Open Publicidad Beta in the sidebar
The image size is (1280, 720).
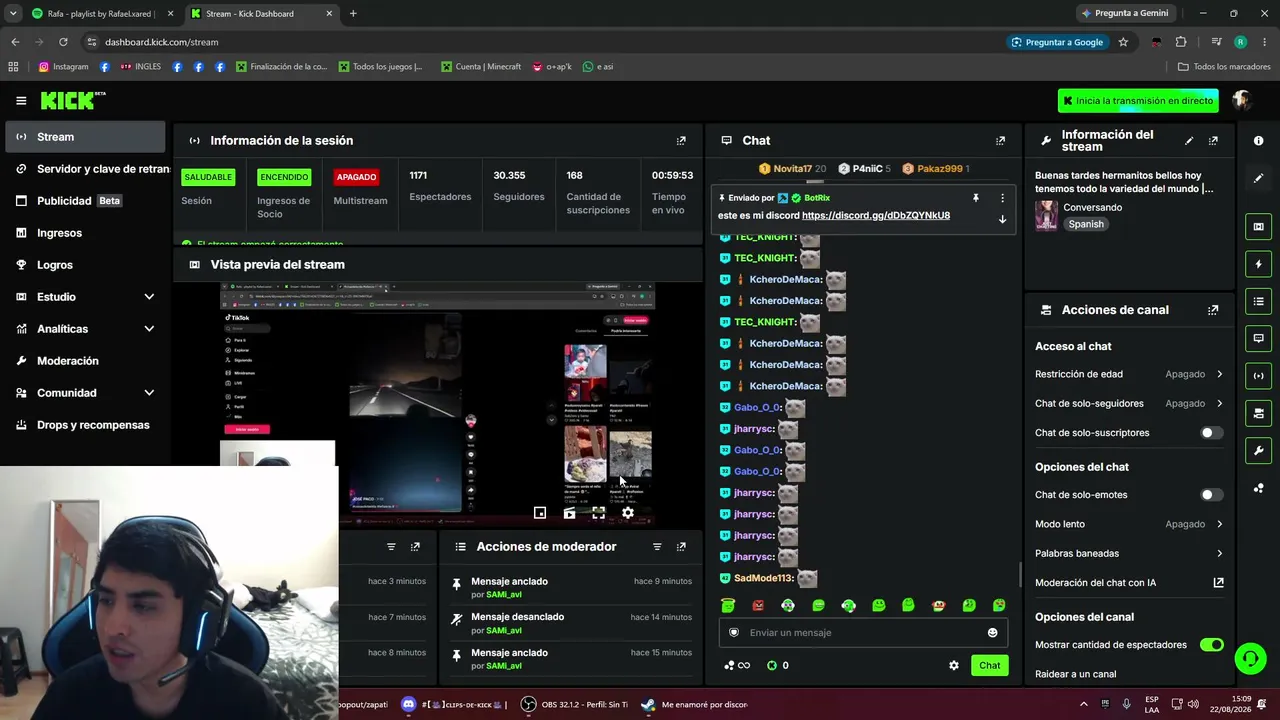tap(85, 201)
